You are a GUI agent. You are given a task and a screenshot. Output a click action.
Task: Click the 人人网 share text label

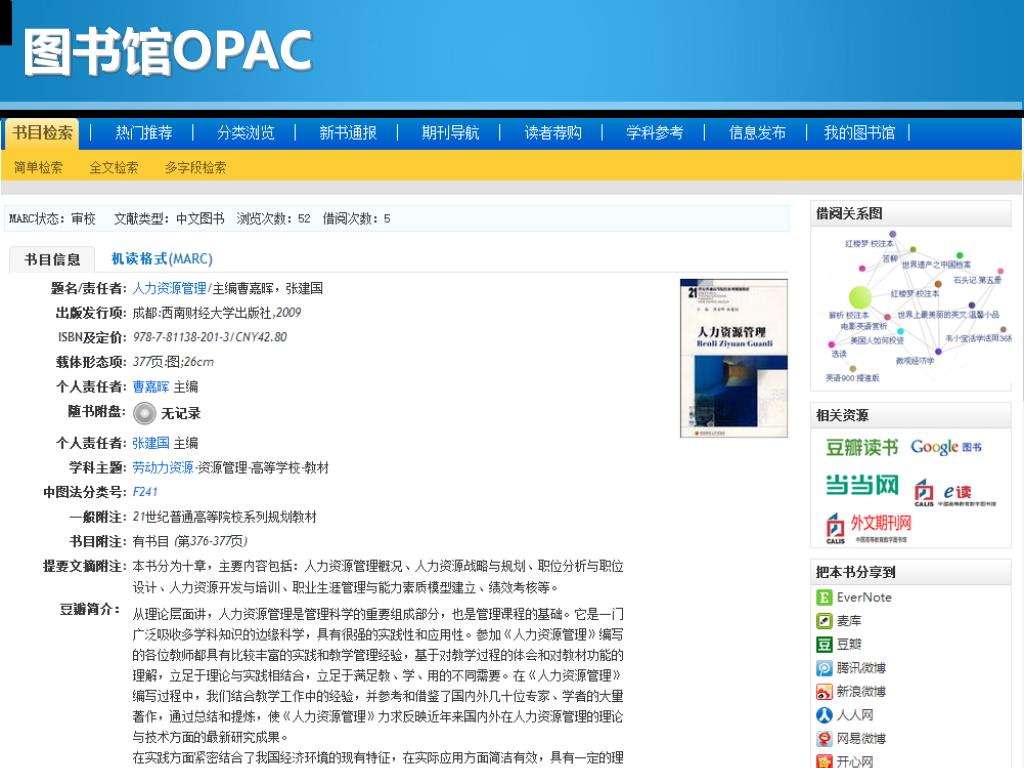coord(855,715)
